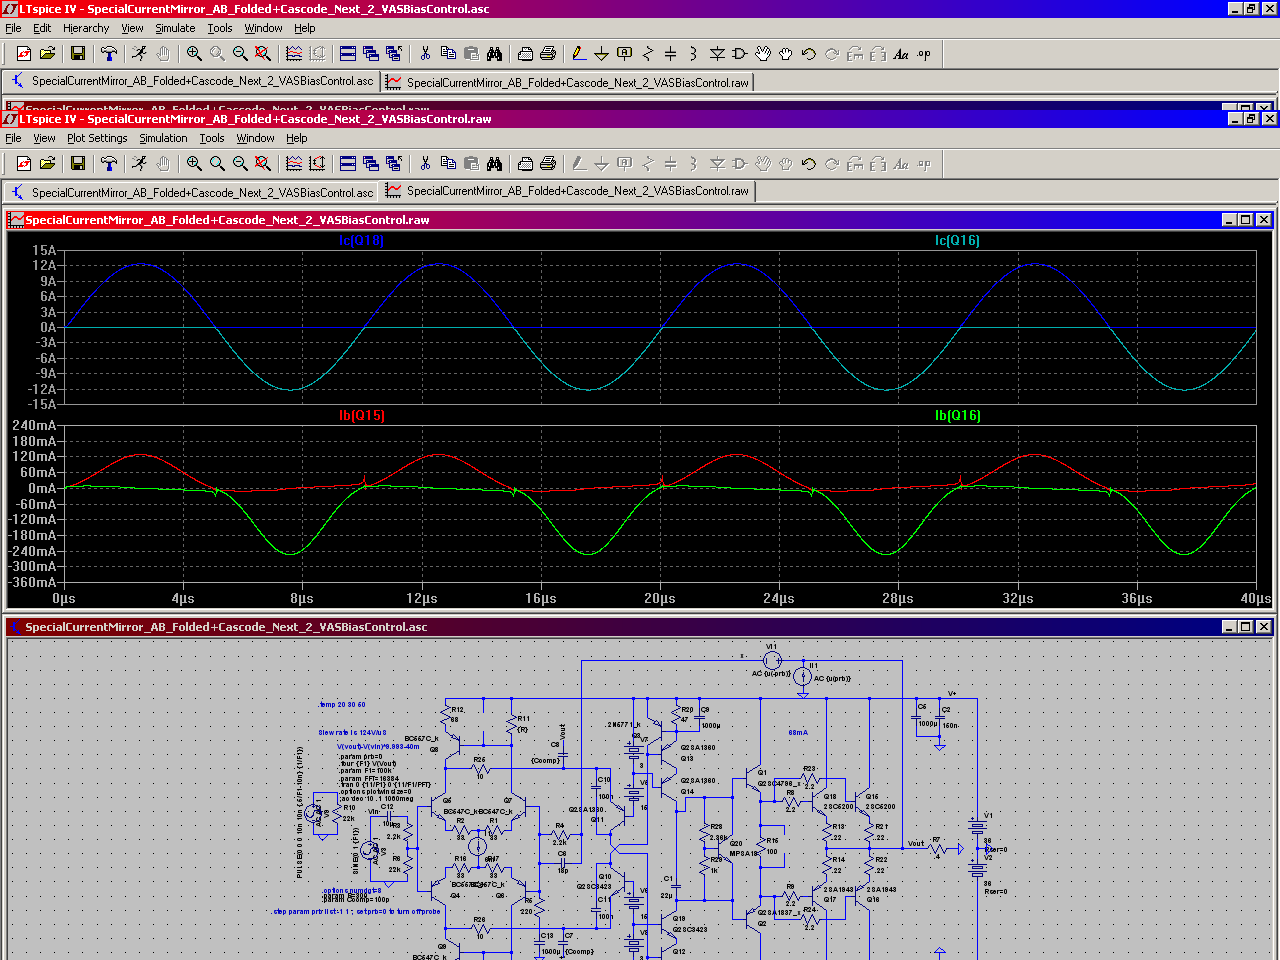Open Hierarchy menu in .asc window
Image resolution: width=1280 pixels, height=960 pixels.
point(86,28)
